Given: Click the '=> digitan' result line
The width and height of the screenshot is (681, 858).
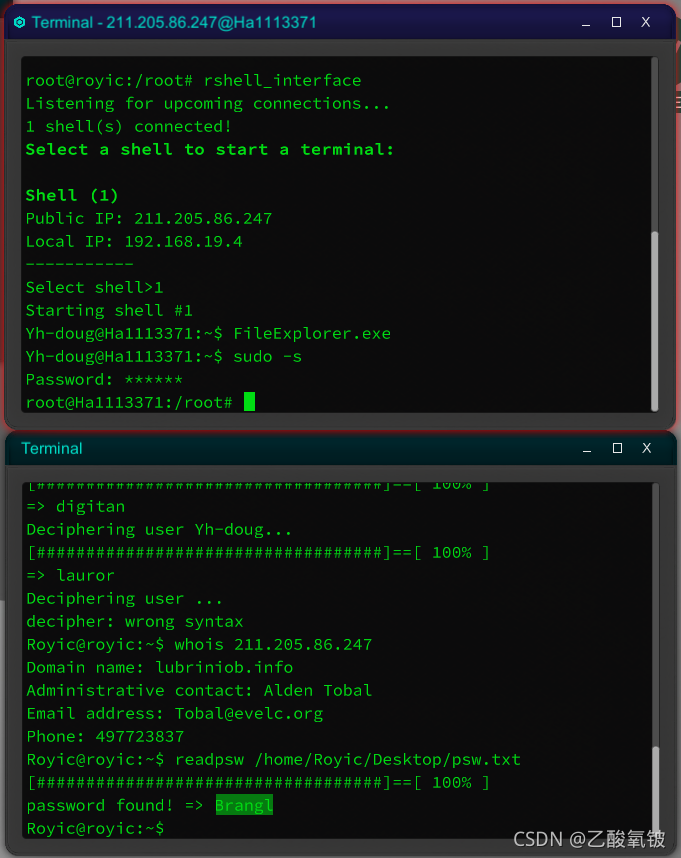Looking at the screenshot, I should [x=75, y=507].
